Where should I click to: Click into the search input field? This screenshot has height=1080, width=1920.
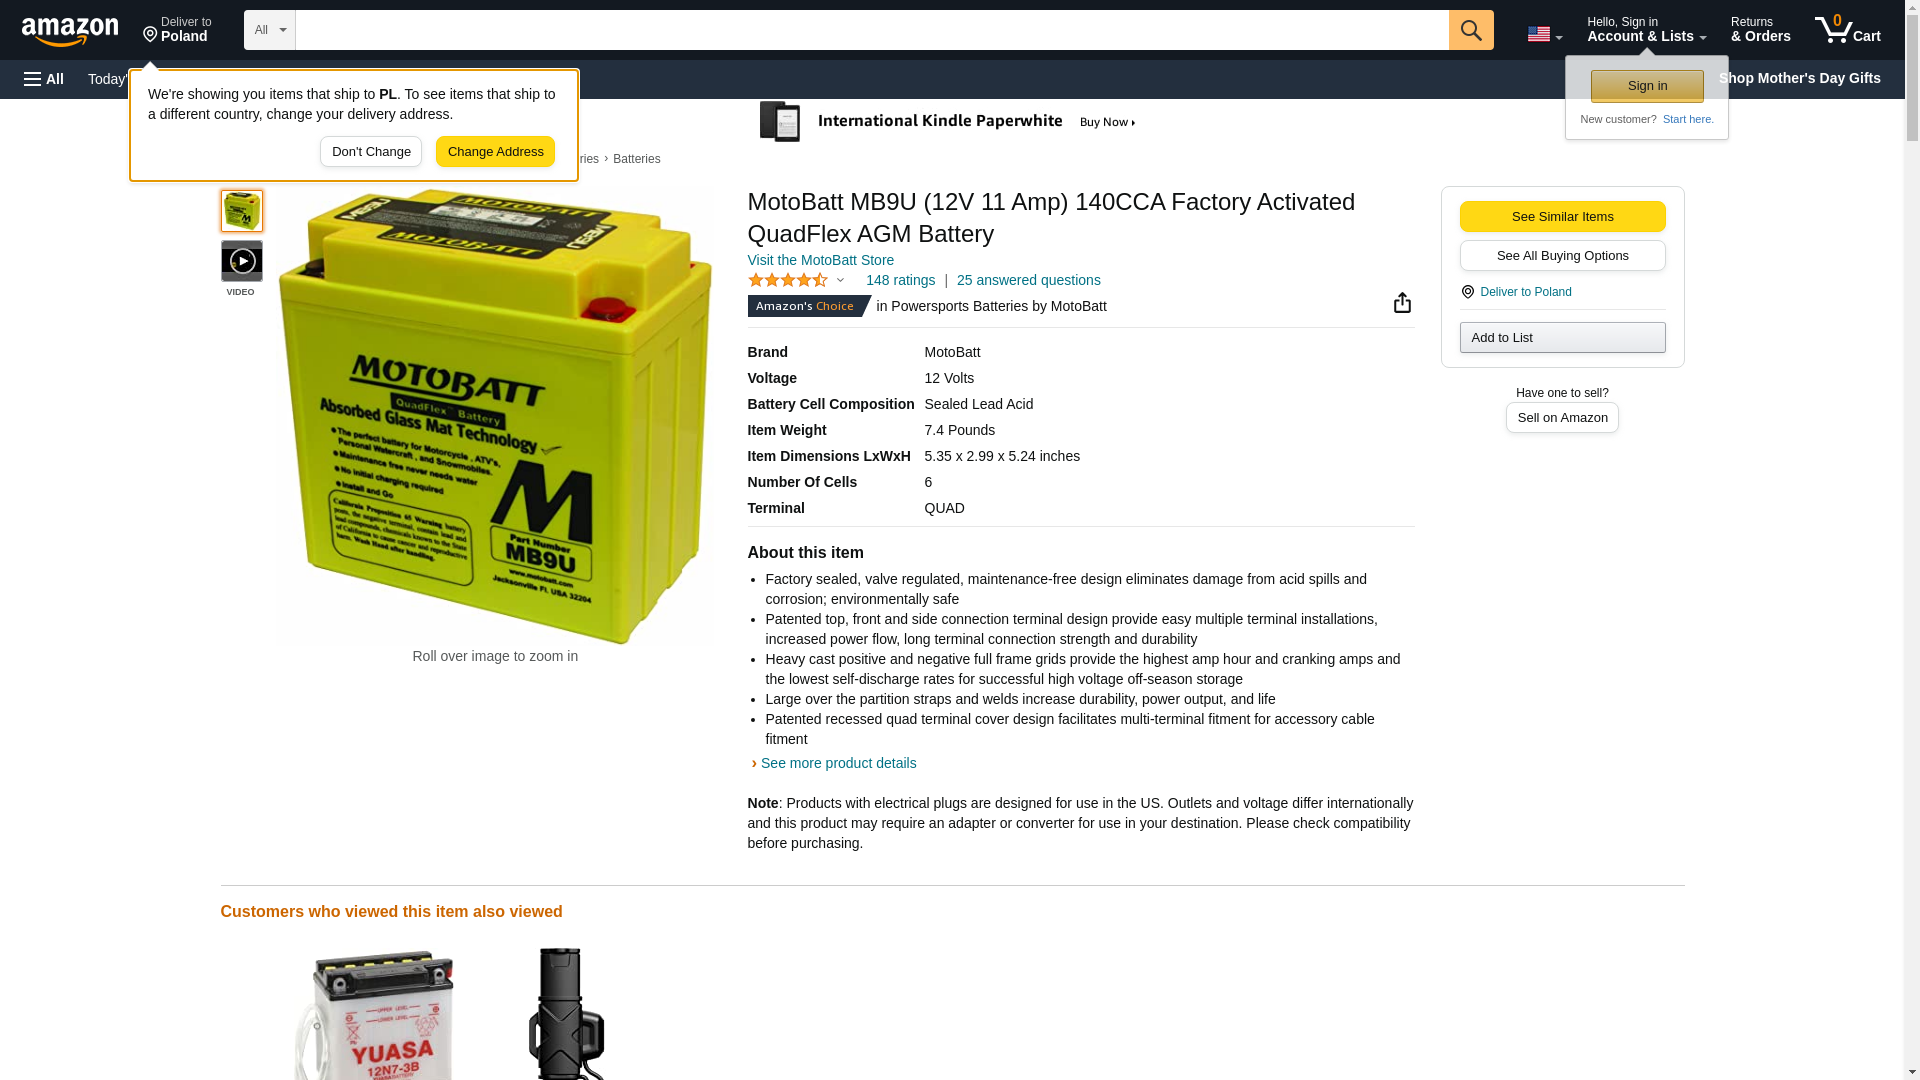(x=872, y=30)
